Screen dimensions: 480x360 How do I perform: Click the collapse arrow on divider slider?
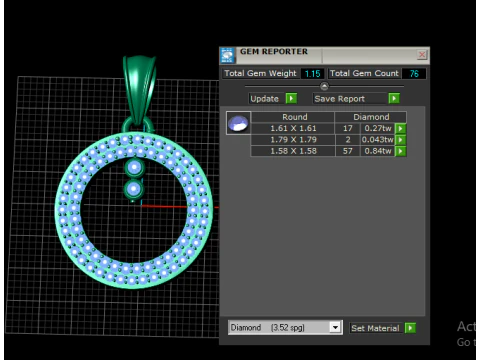coord(324,86)
